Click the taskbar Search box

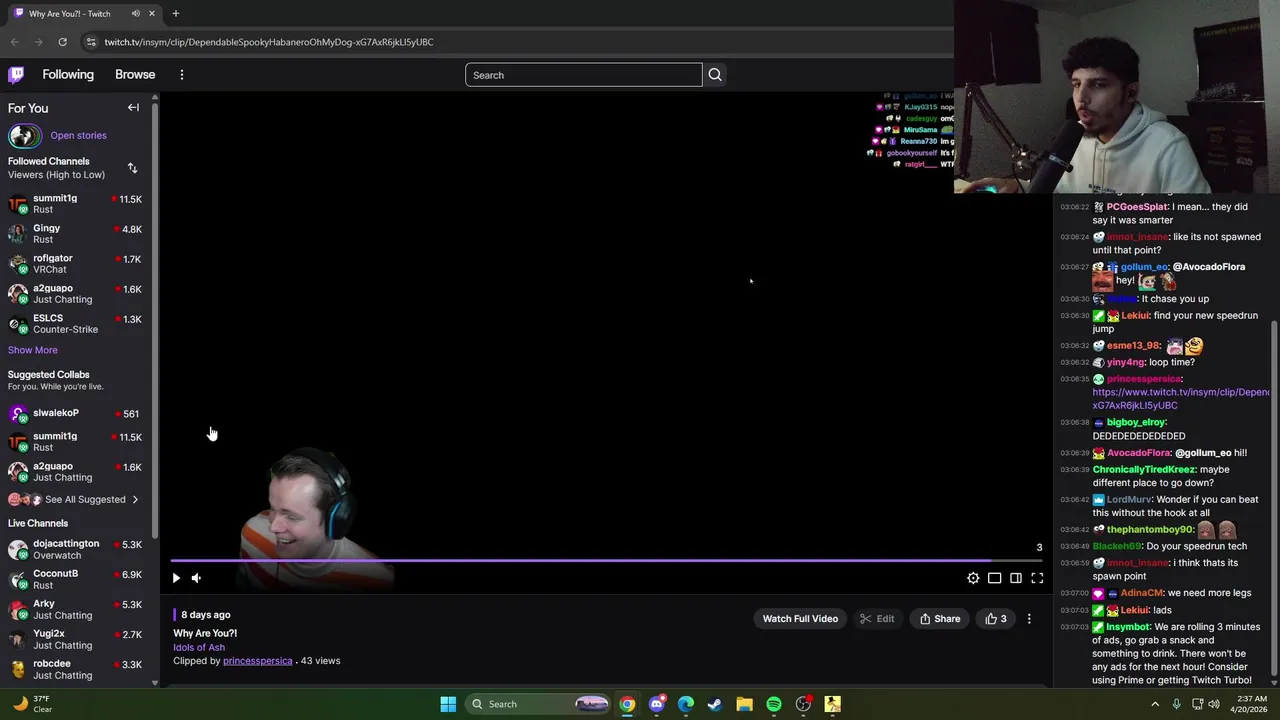point(538,704)
